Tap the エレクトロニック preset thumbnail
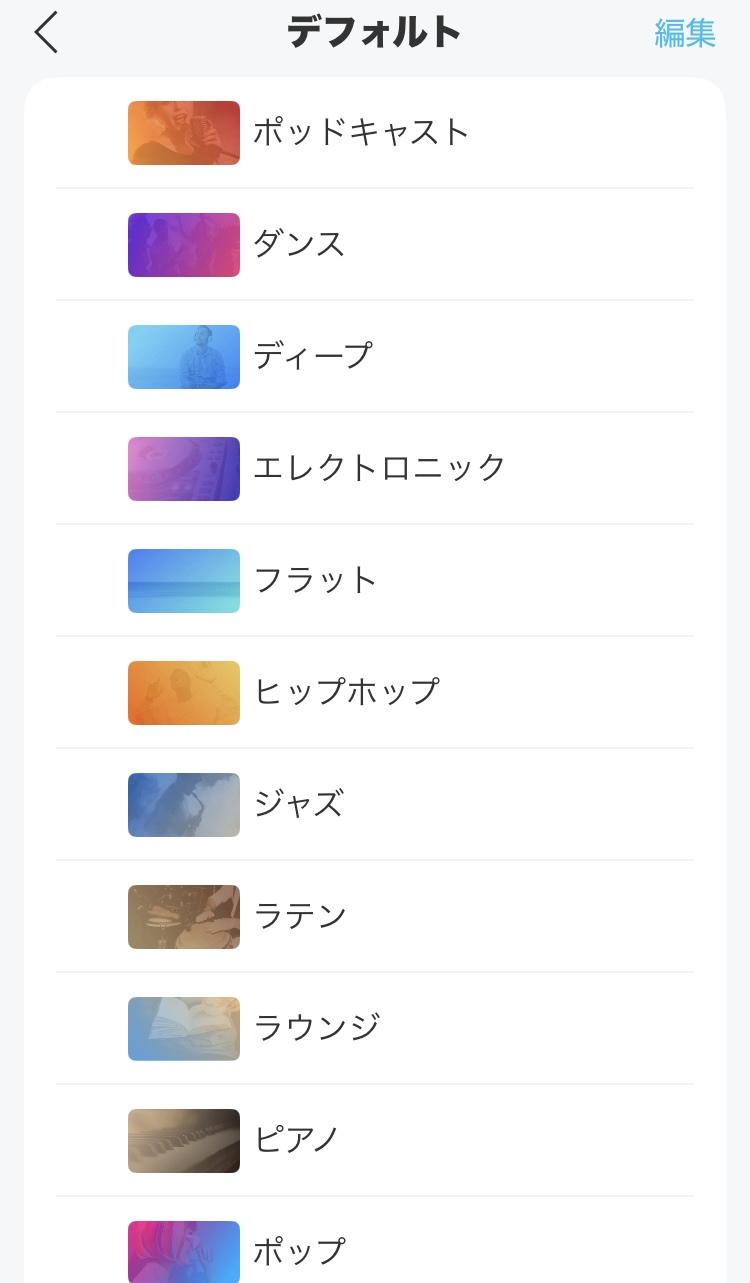 [x=184, y=468]
